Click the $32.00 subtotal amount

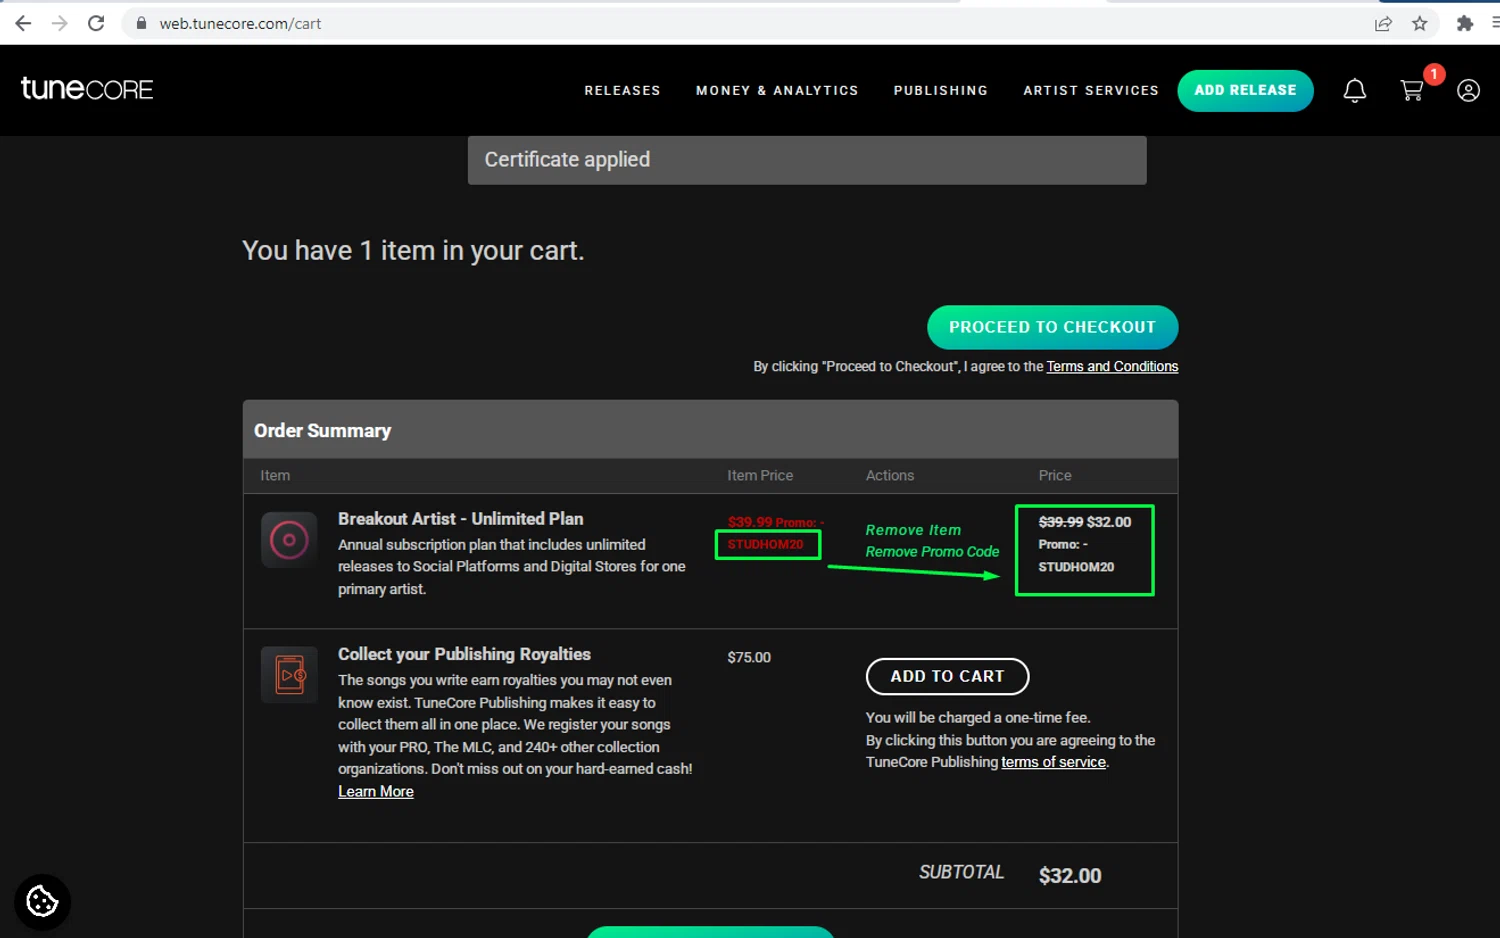1070,876
